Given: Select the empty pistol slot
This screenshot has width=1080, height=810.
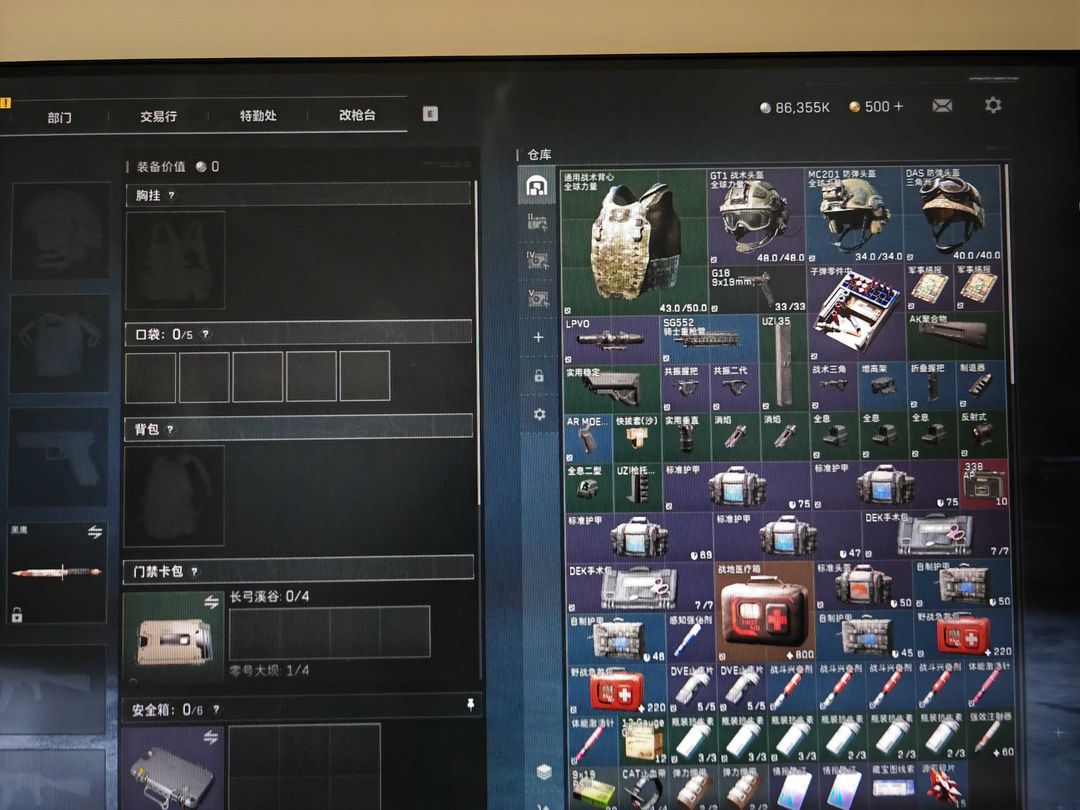Looking at the screenshot, I should [59, 457].
